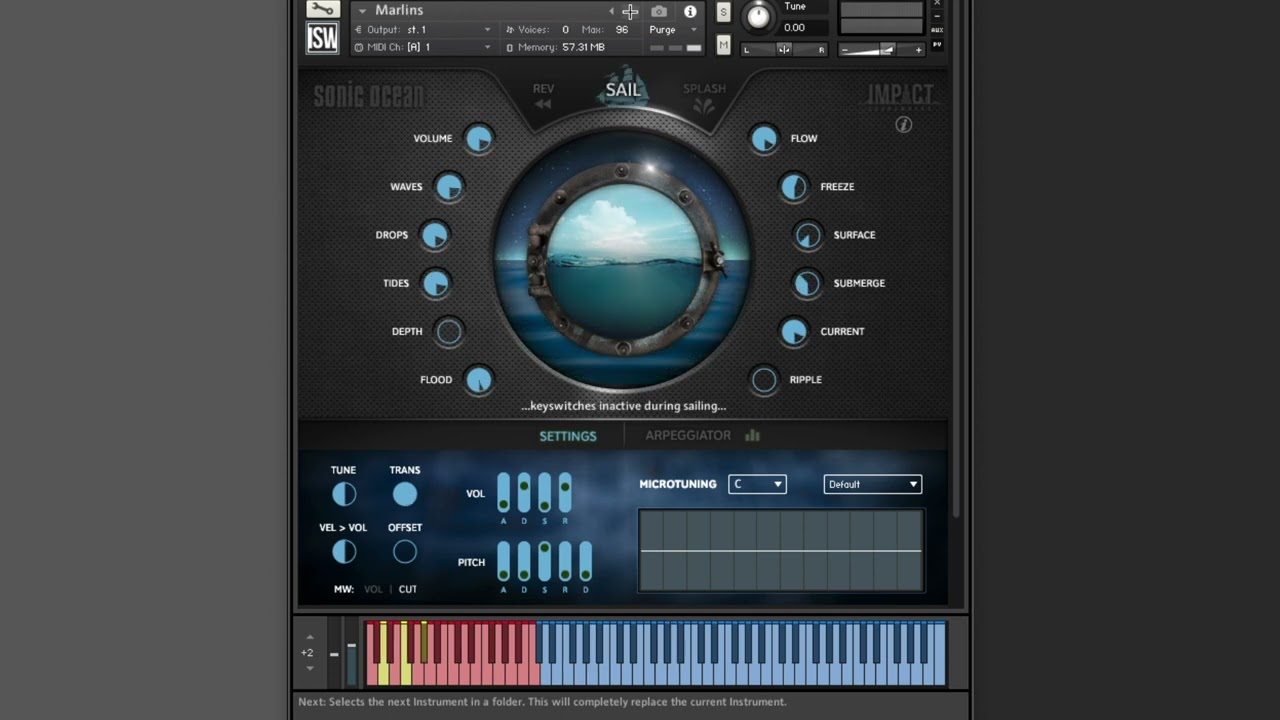
Task: Click the PITCH envelope Attack slider
Action: pyautogui.click(x=503, y=561)
